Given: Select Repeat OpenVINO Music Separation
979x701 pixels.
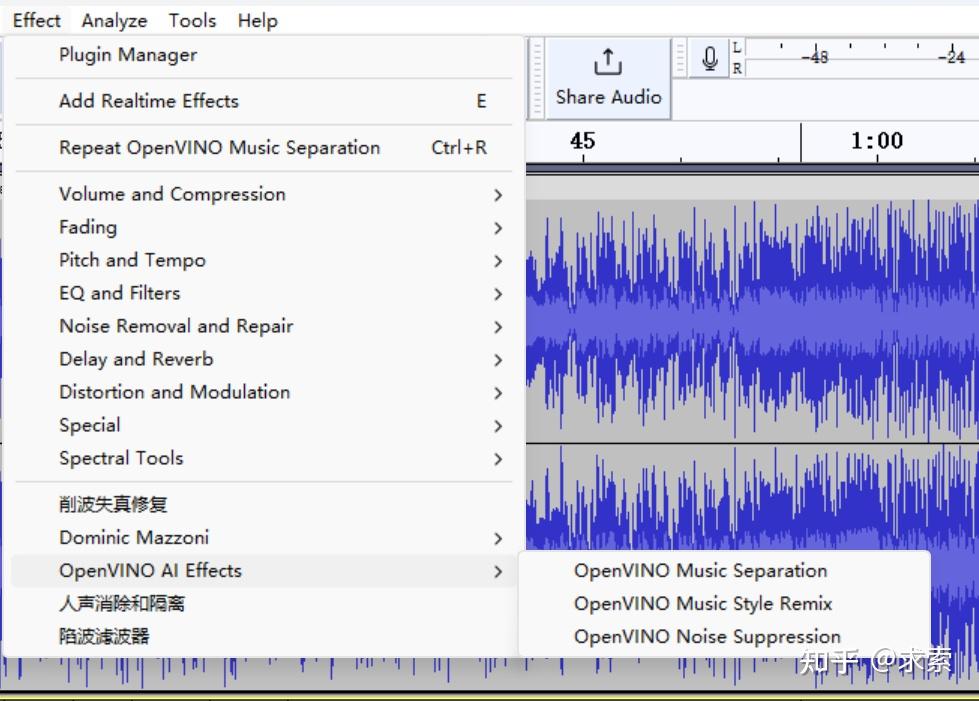Looking at the screenshot, I should click(221, 147).
